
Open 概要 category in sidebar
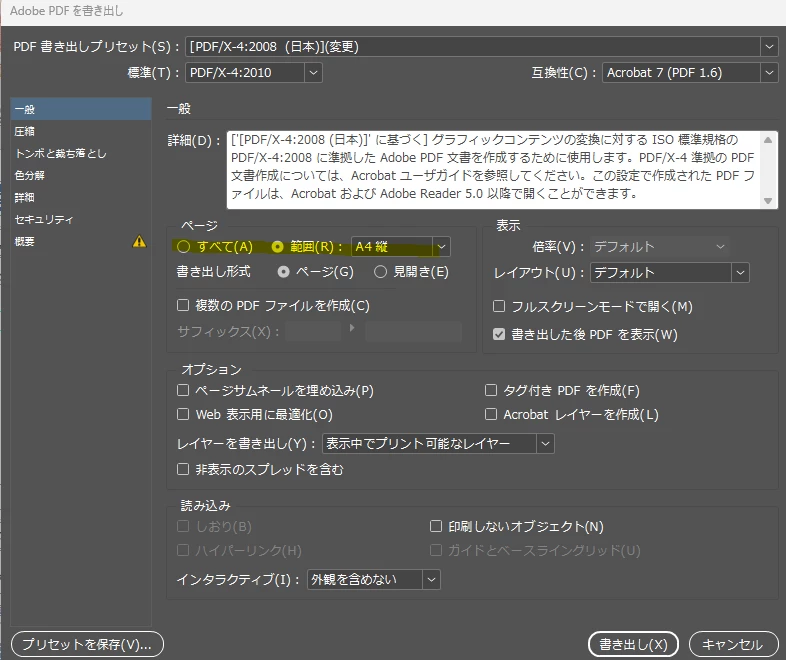point(81,242)
